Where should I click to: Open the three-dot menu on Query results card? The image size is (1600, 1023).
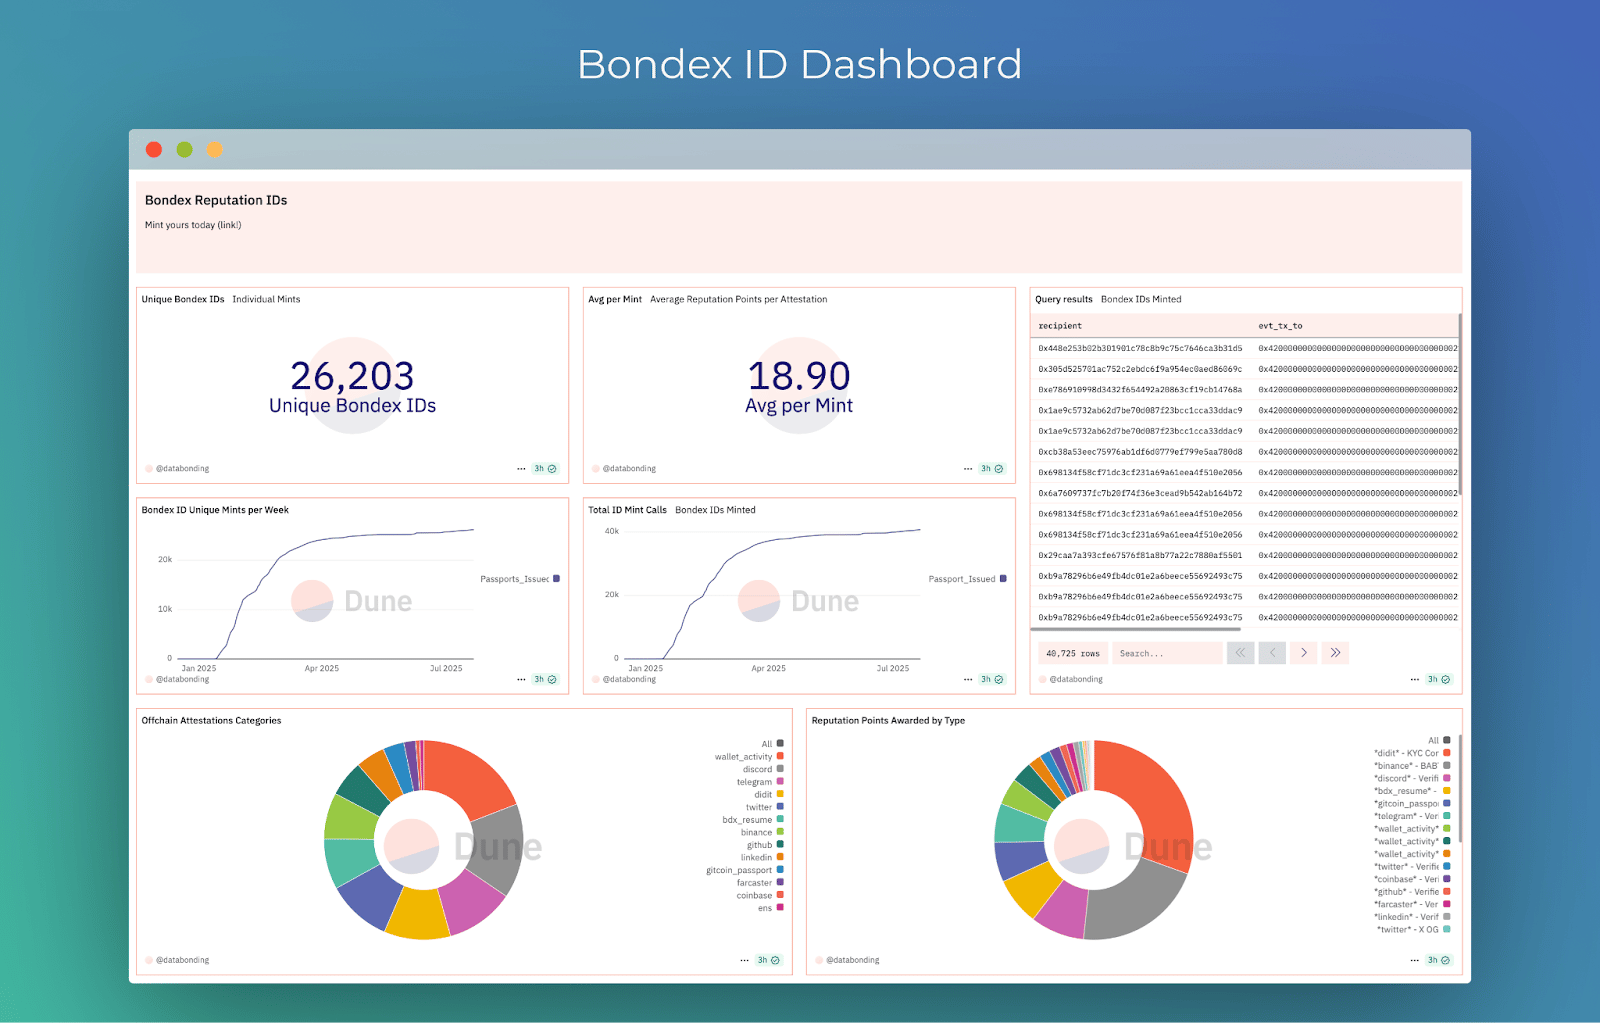pyautogui.click(x=1415, y=679)
